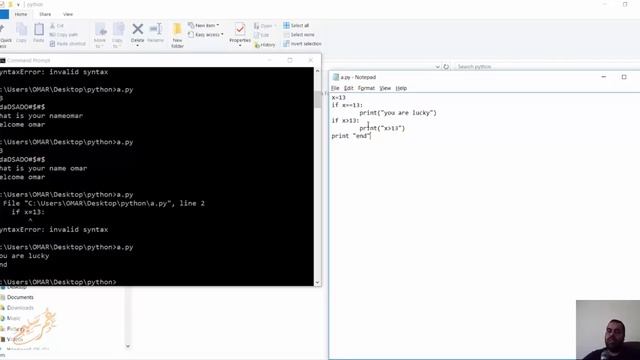Click the 'if x>13:' line in Notepad
Viewport: 640px width, 360px height.
pos(345,120)
